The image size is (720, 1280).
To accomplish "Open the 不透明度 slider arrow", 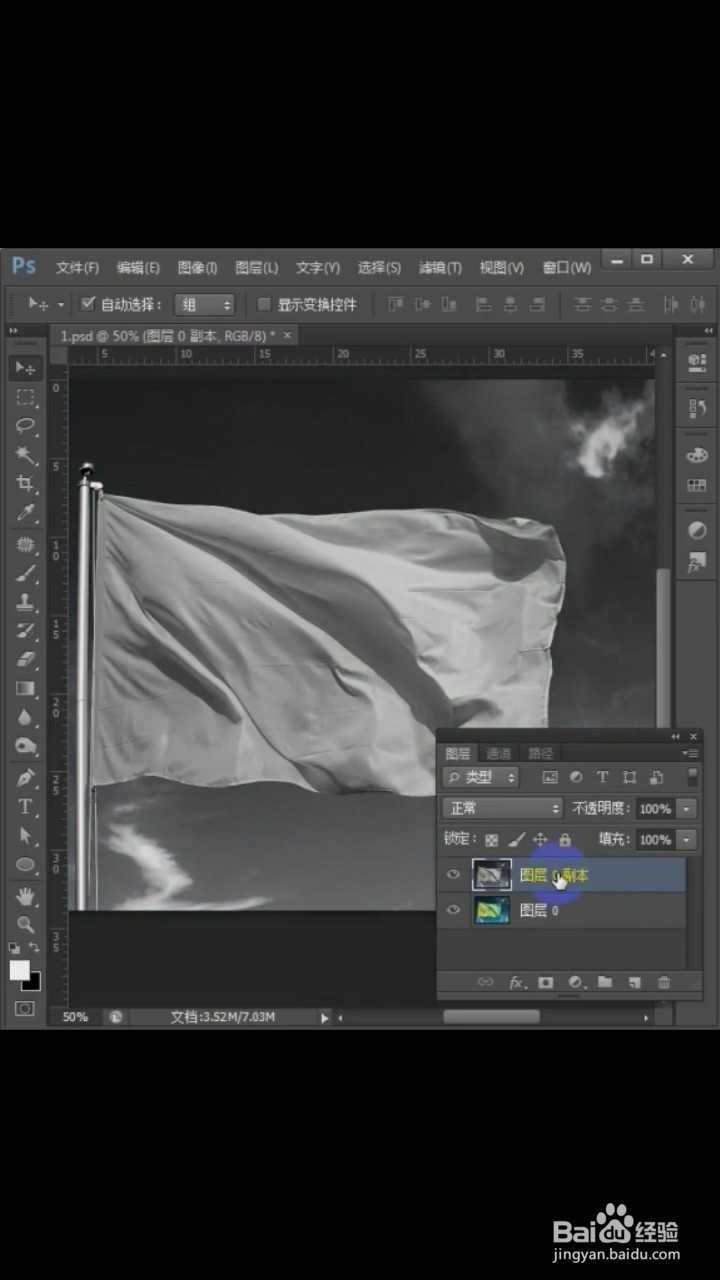I will [687, 808].
